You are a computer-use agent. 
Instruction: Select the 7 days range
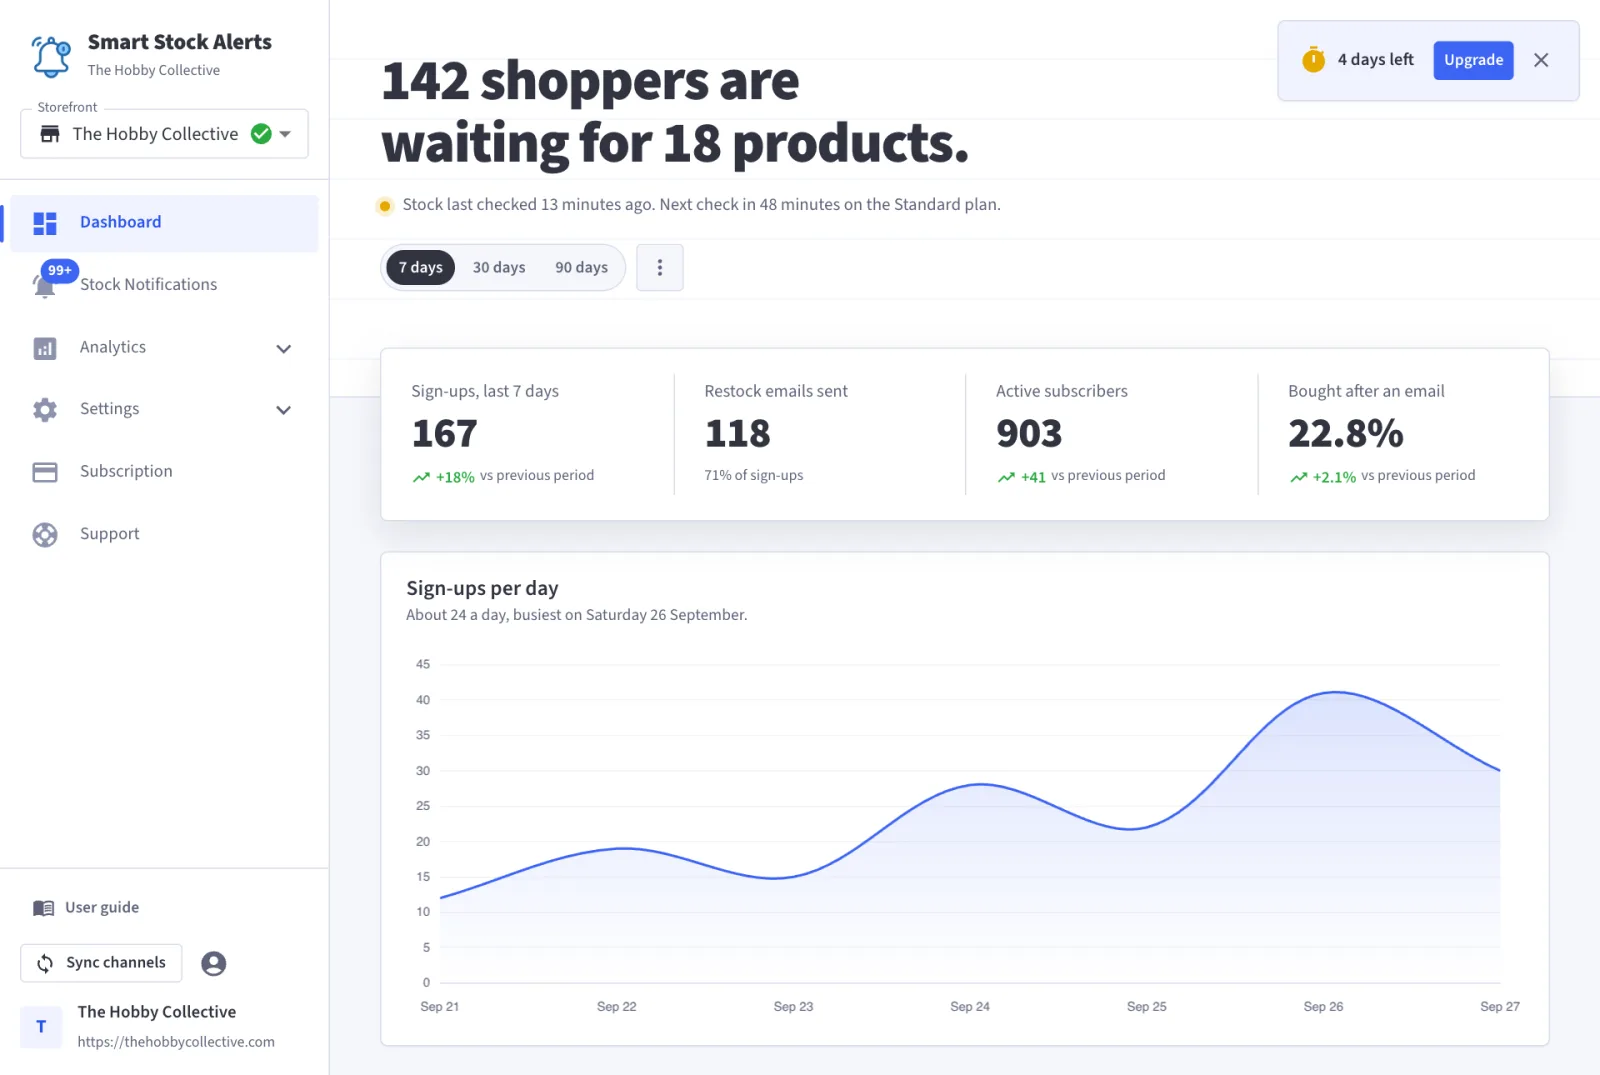(421, 268)
